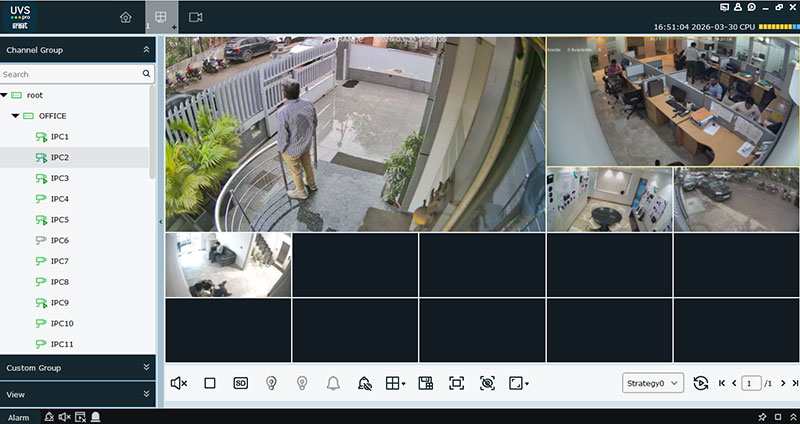This screenshot has width=800, height=424.
Task: Select camera IPC2 in the tree
Action: [59, 158]
